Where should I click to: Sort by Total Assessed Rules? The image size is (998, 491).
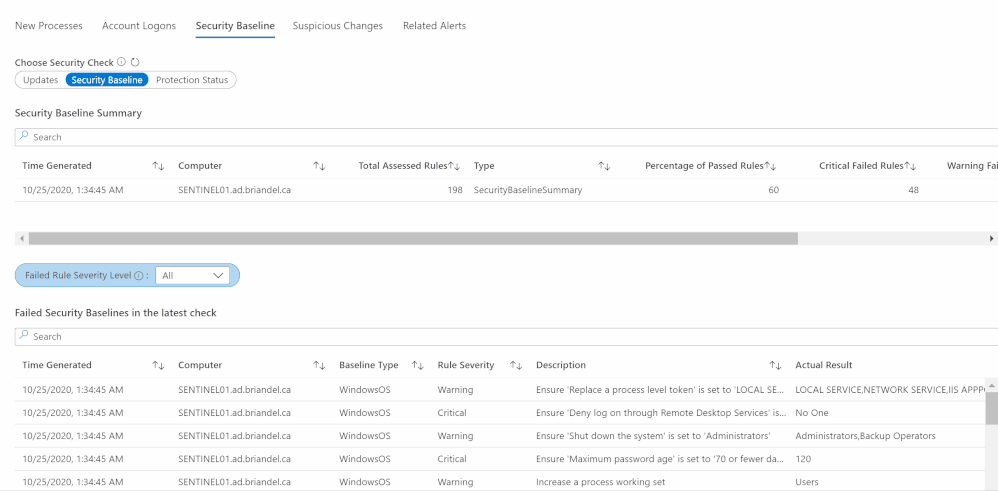454,166
